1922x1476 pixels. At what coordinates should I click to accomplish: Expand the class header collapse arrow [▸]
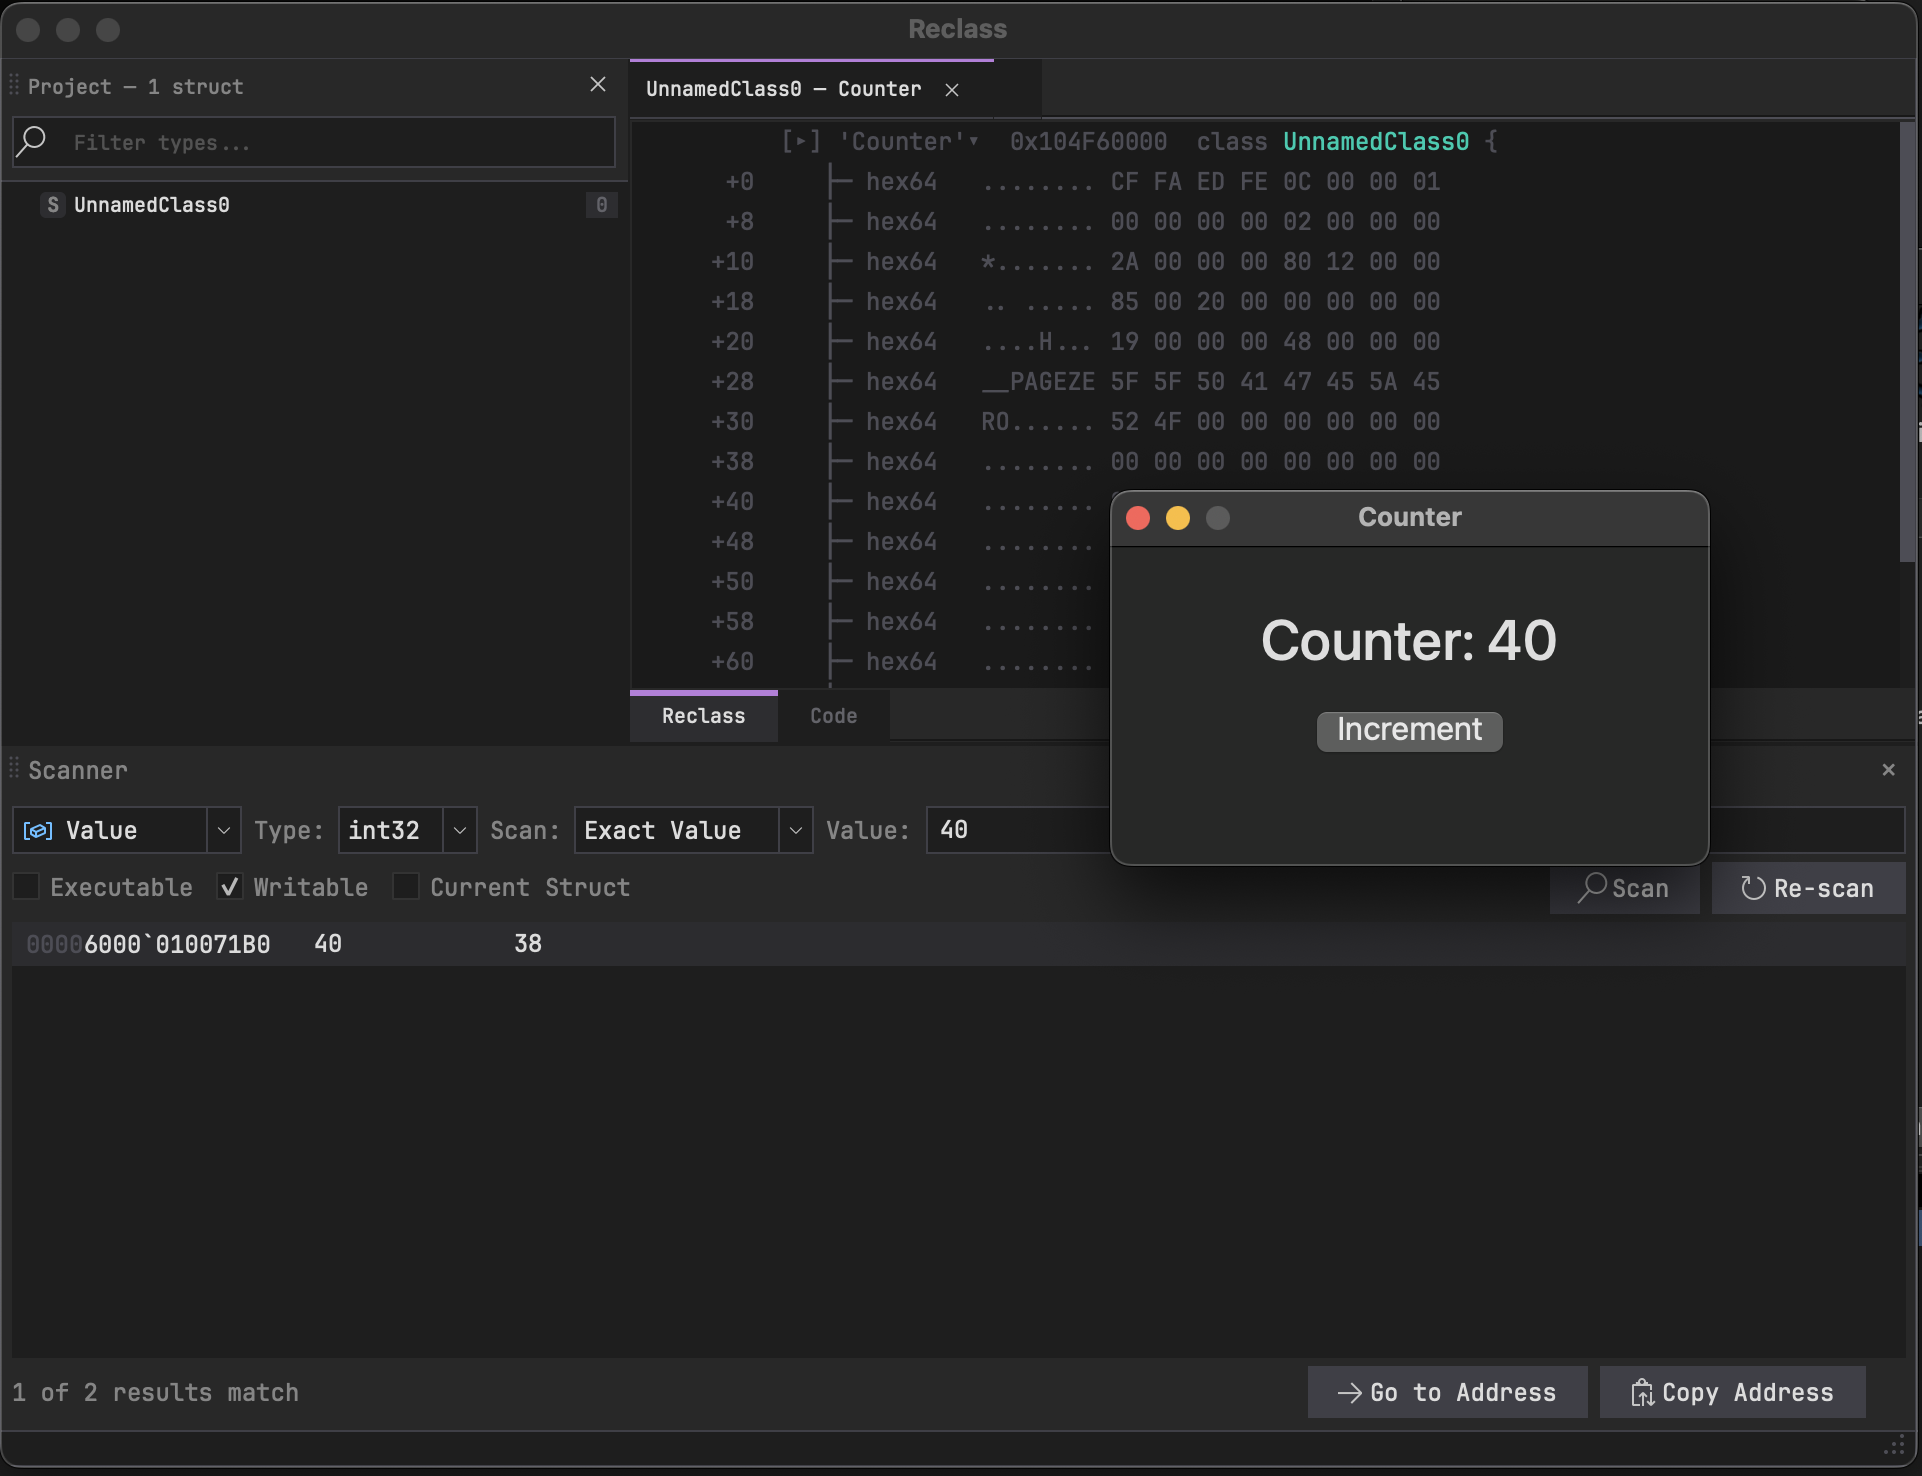click(801, 142)
